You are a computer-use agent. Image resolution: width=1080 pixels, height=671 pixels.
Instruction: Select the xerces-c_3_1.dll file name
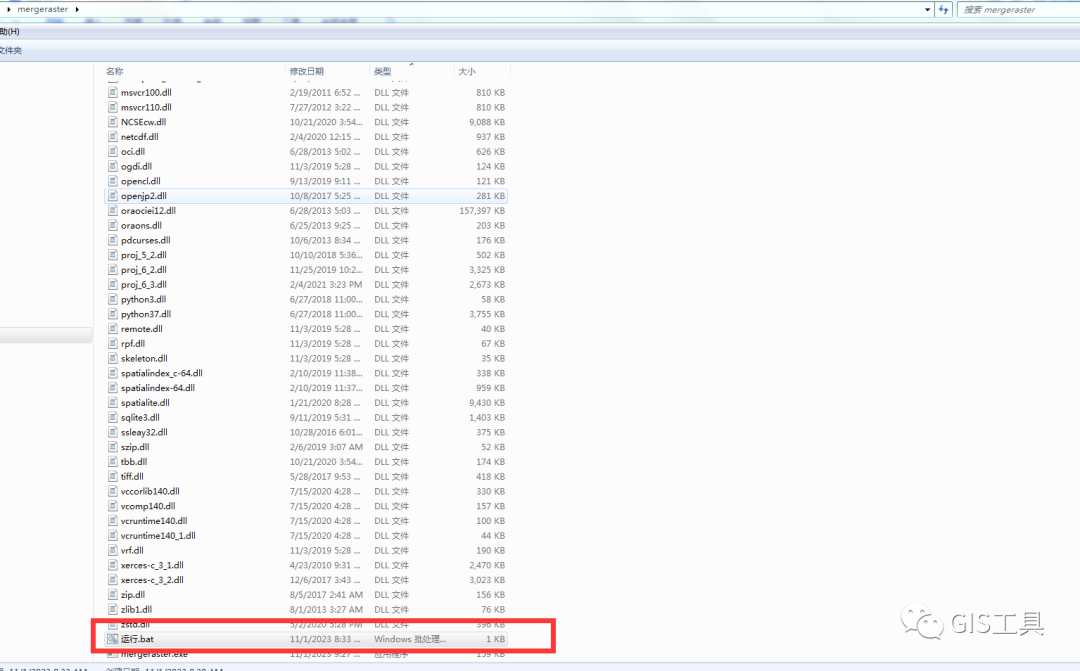[152, 565]
